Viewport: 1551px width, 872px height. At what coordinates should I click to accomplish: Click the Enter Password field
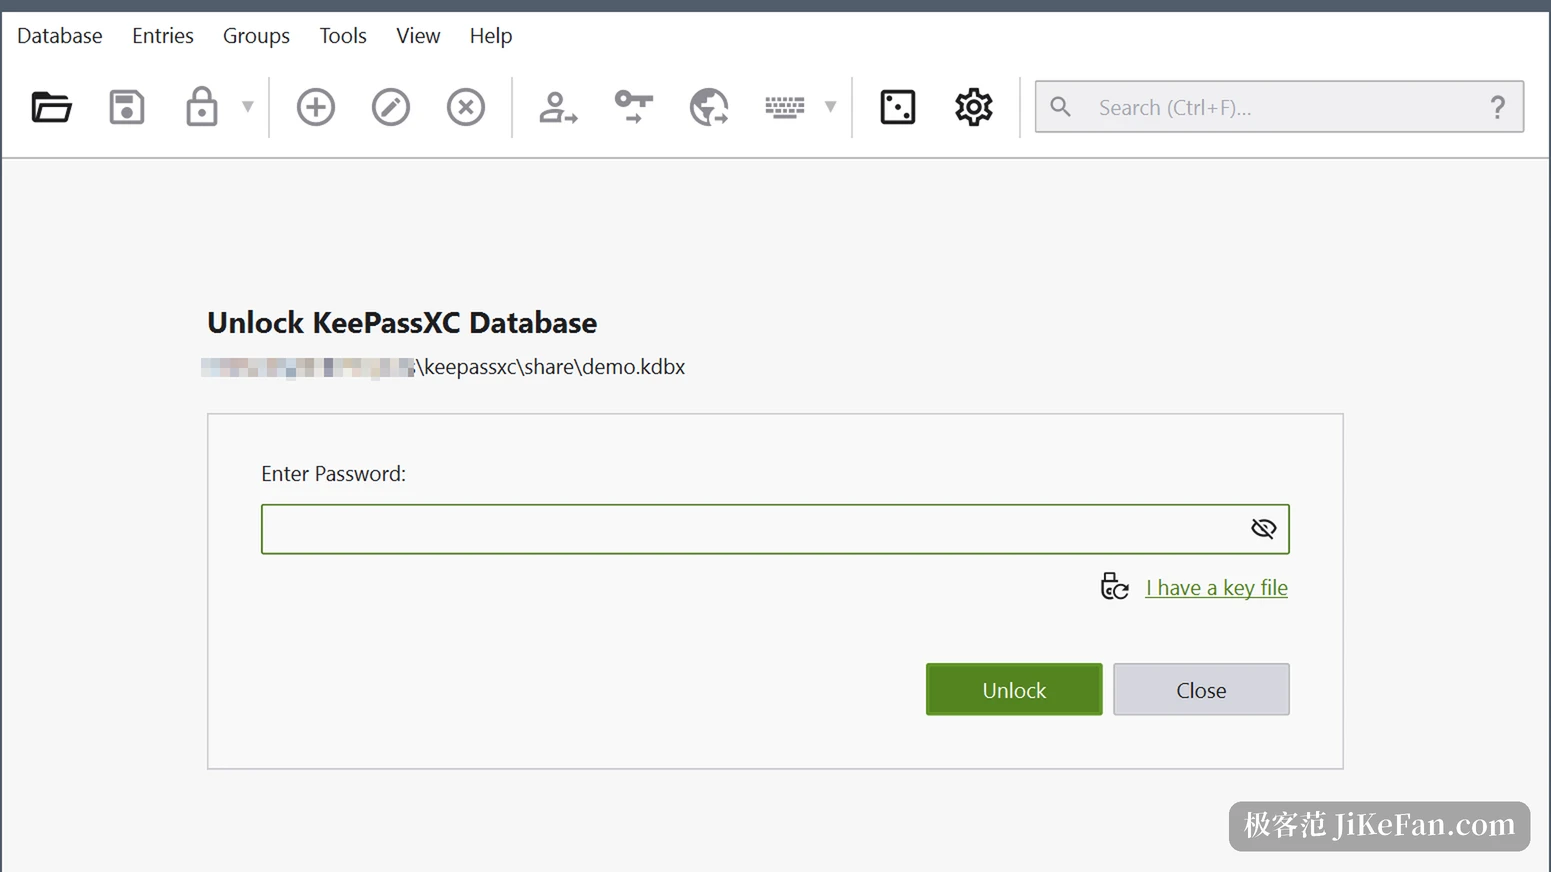[x=775, y=529]
